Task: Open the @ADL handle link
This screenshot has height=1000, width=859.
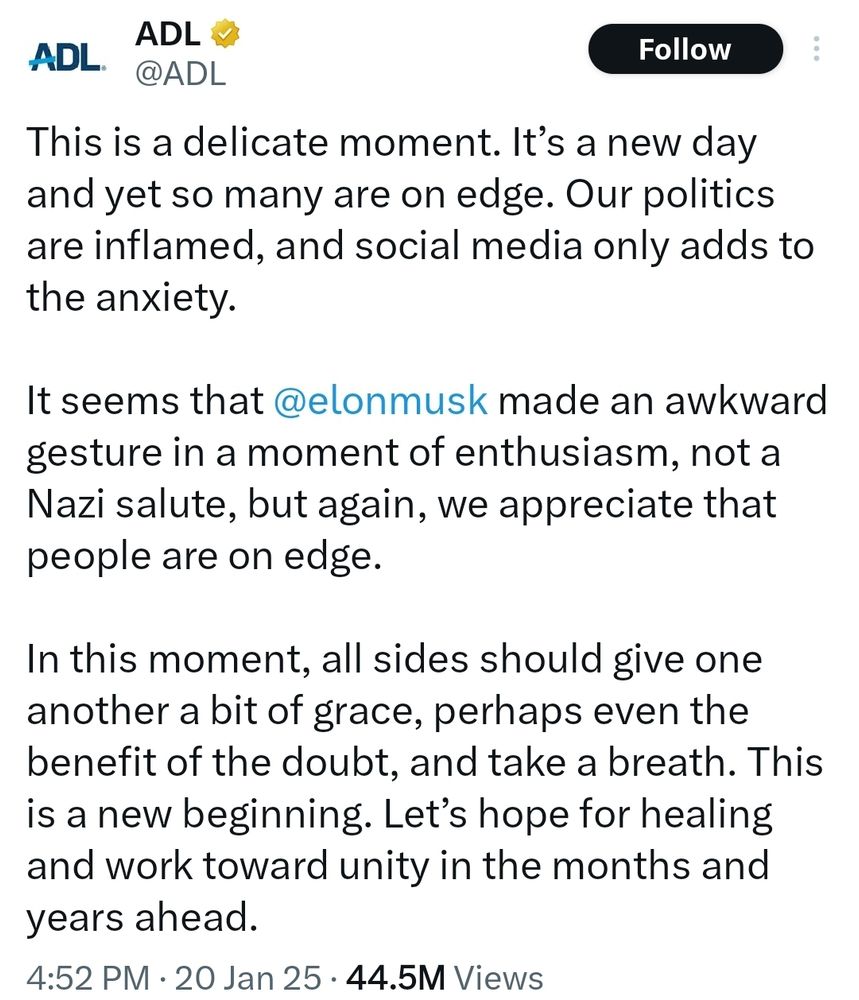Action: point(180,75)
